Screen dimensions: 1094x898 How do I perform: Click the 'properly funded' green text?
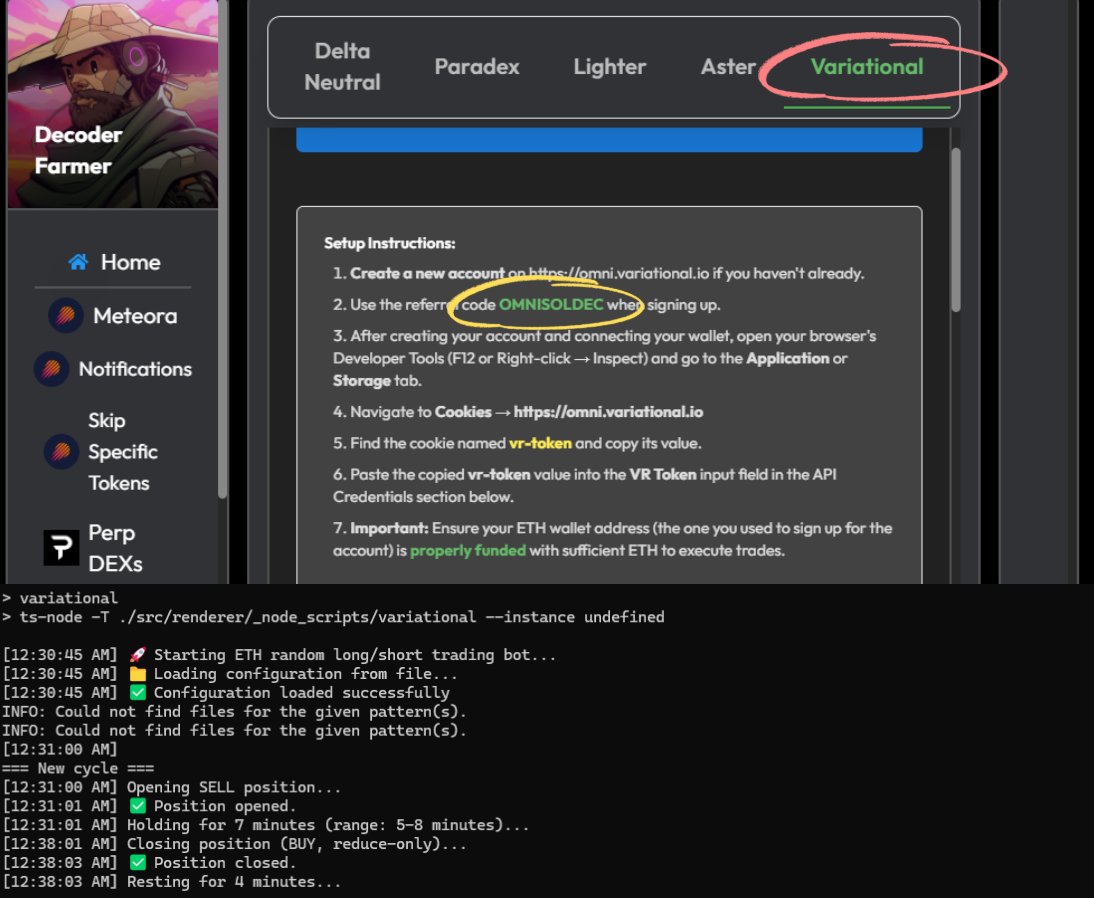(467, 551)
